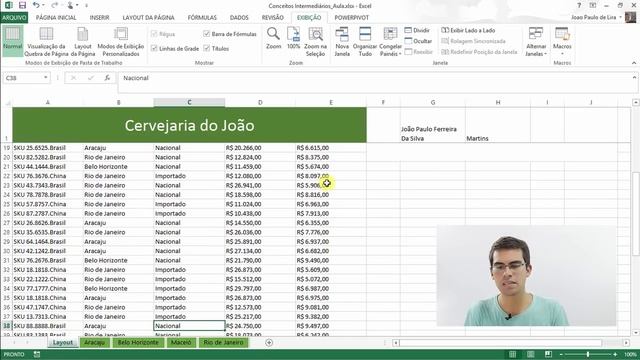
Task: Open the Aracaju sheet tab
Action: (x=94, y=342)
